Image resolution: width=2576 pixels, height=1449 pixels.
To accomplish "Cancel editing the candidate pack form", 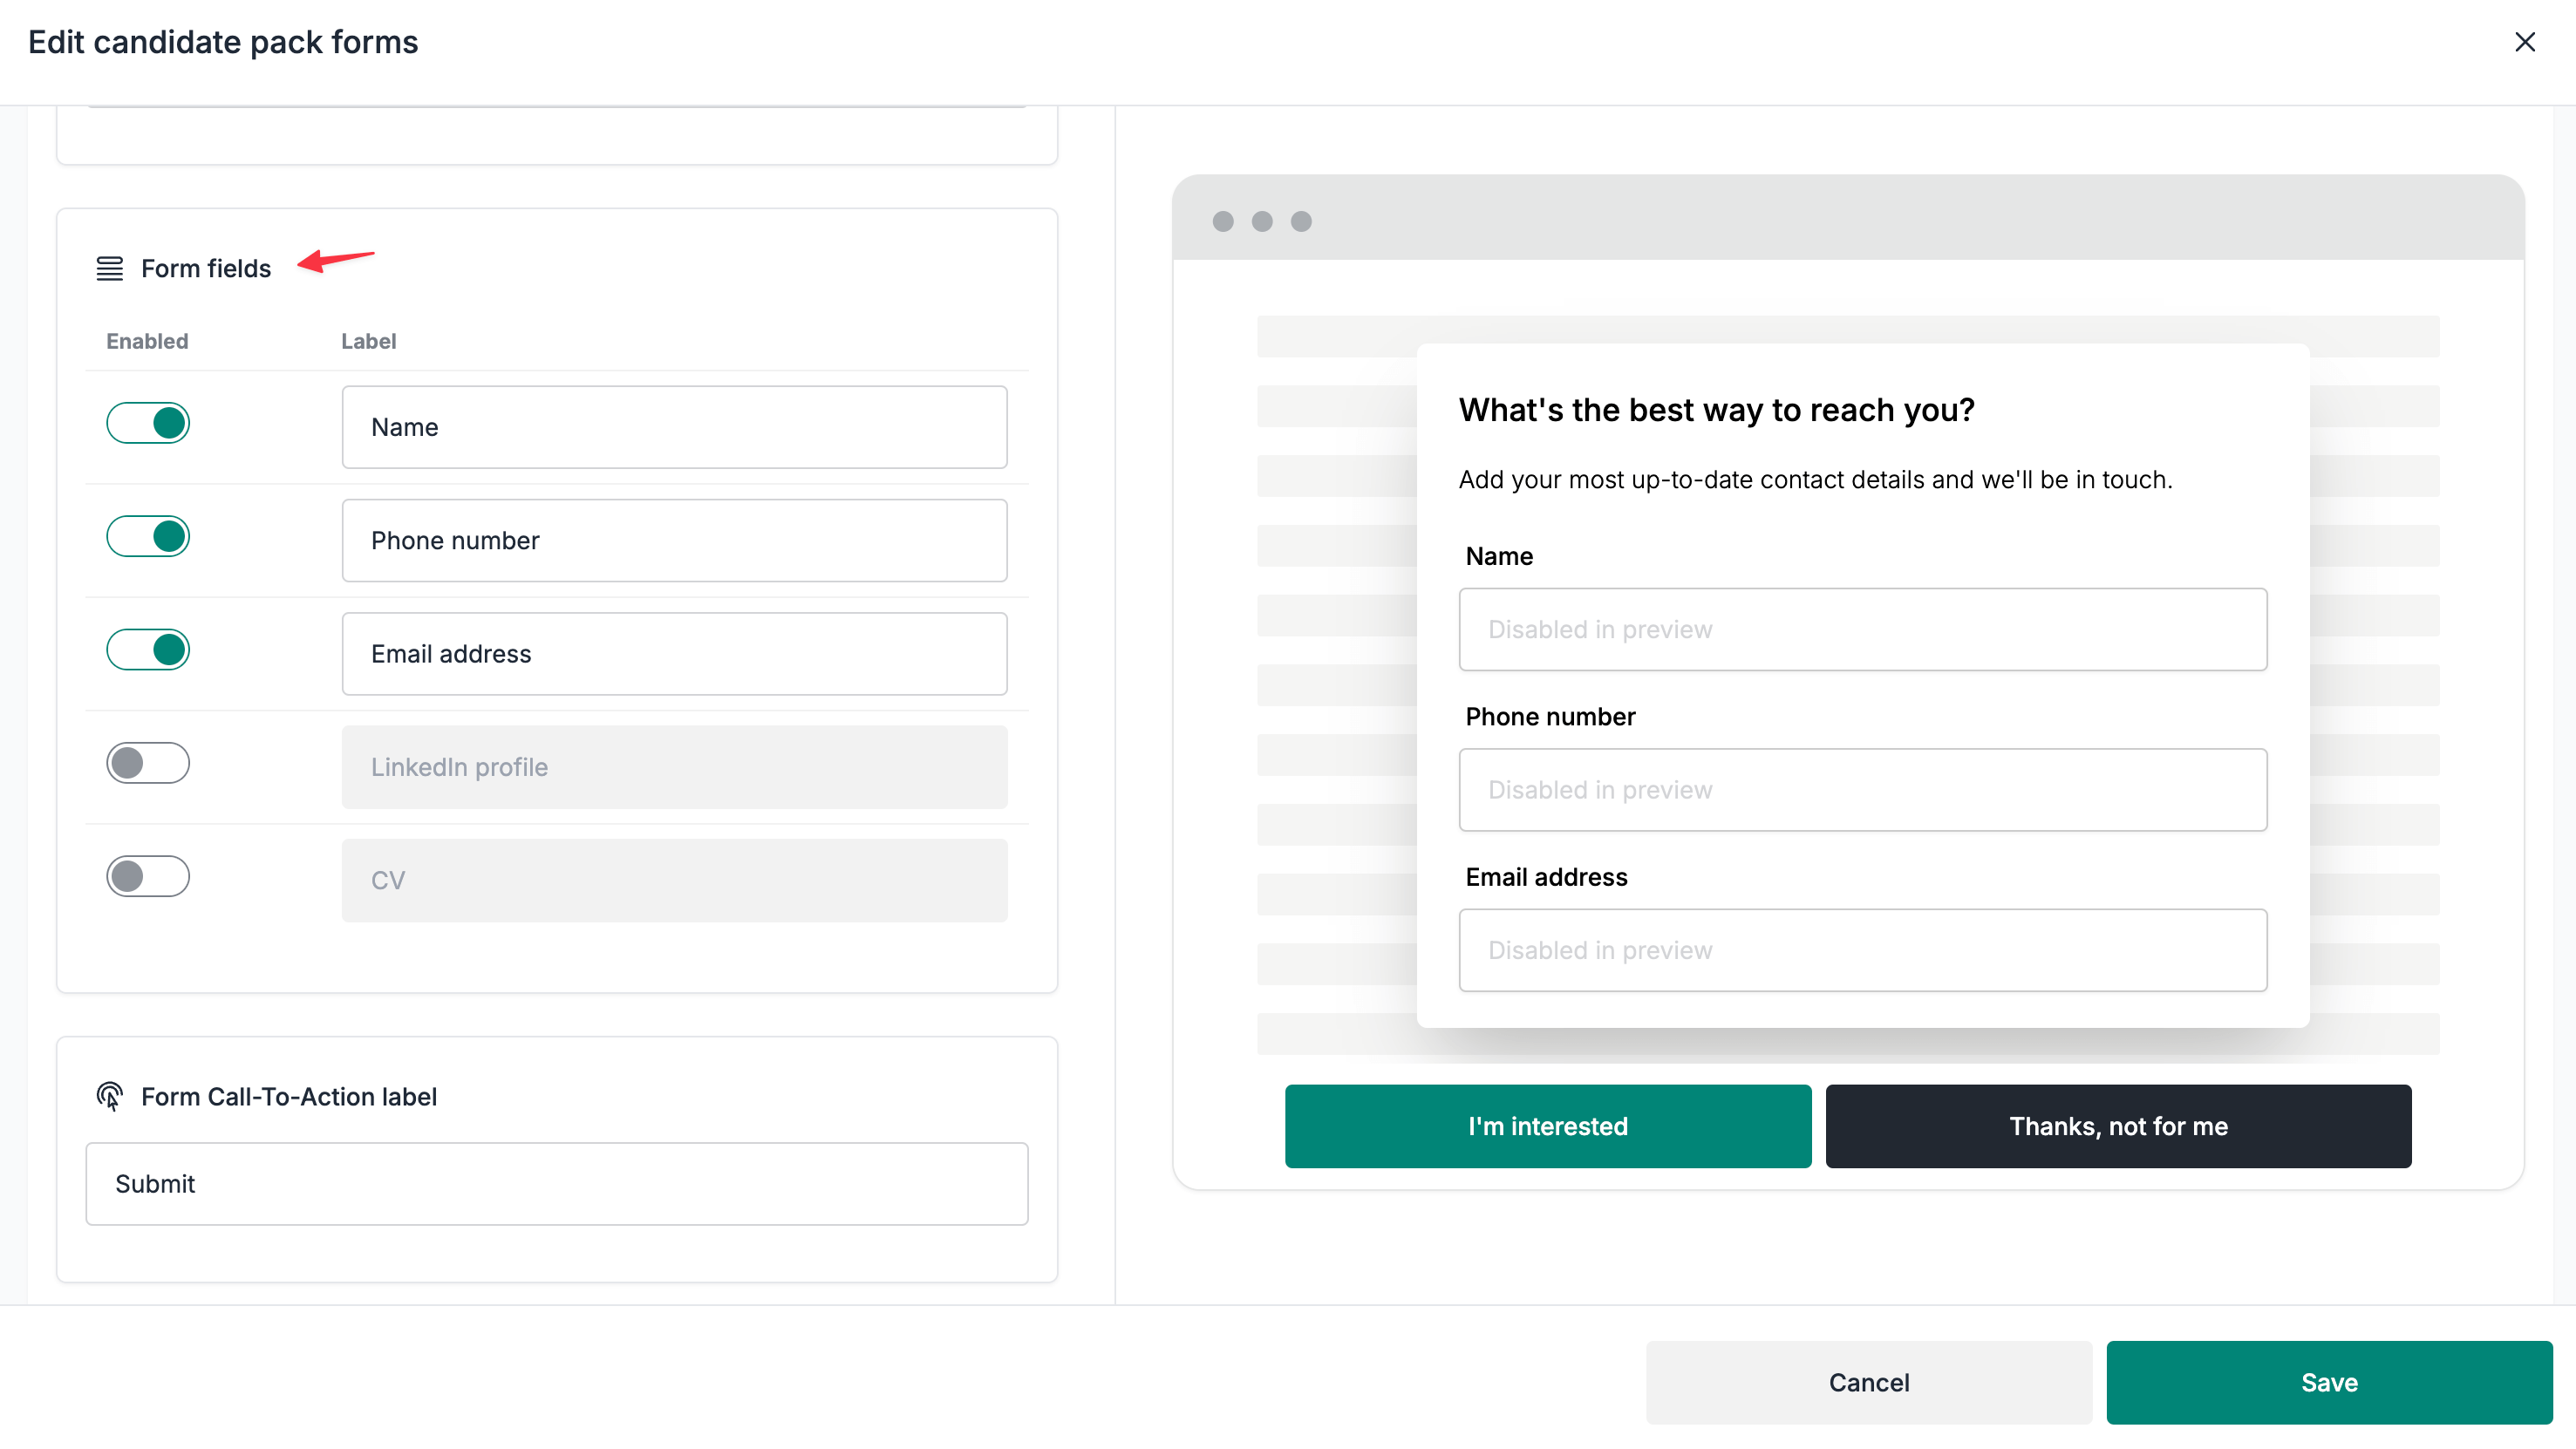I will 1869,1382.
